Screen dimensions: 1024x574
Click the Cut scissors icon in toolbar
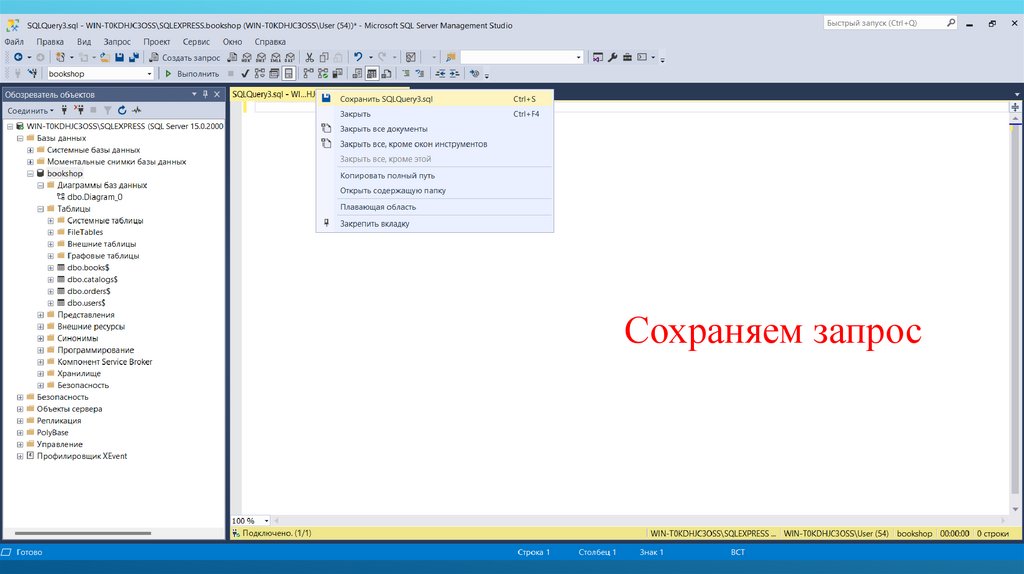[310, 58]
